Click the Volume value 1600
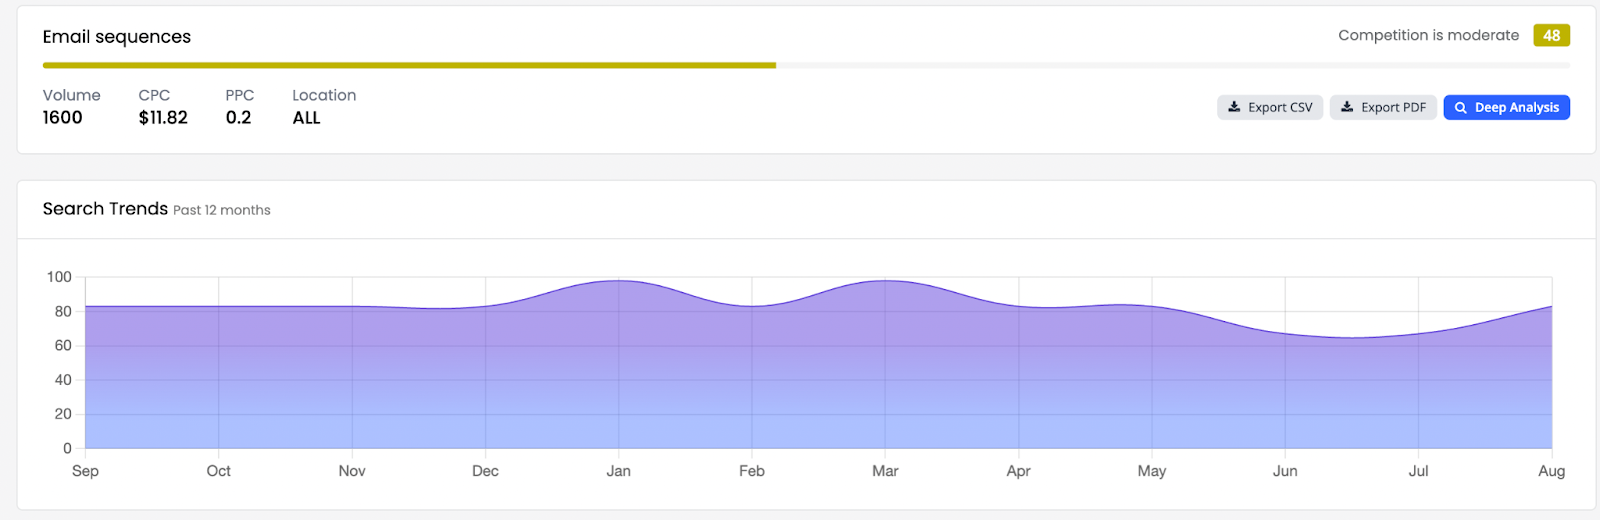 click(x=62, y=118)
